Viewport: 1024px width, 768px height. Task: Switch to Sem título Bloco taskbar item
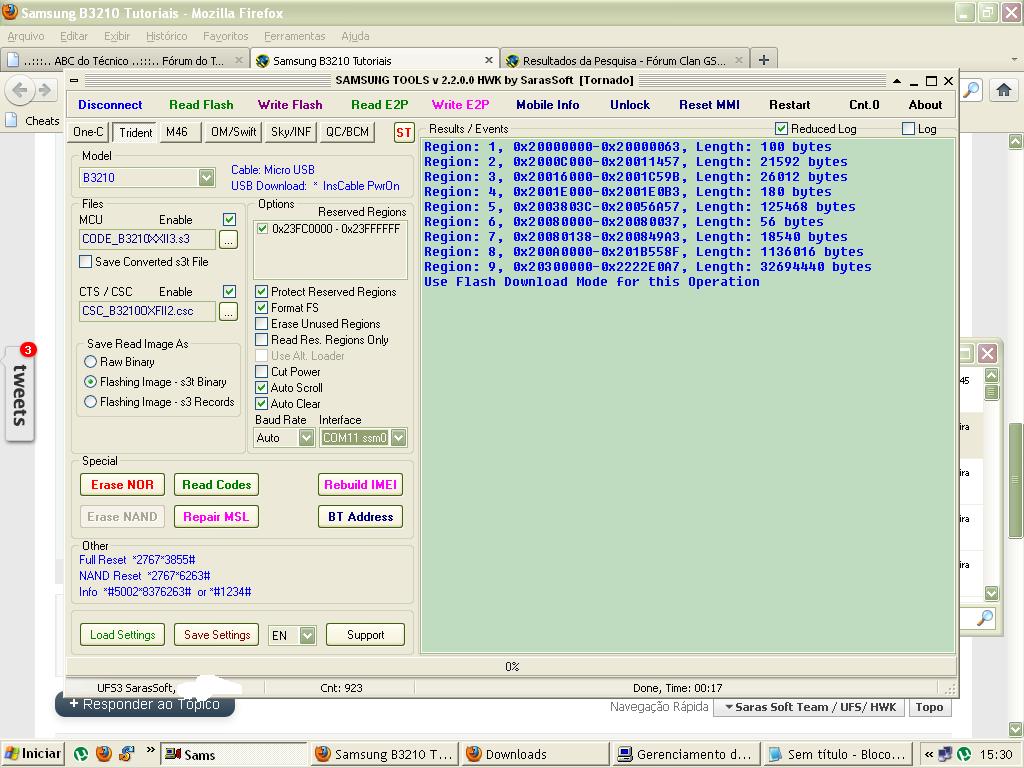(839, 754)
